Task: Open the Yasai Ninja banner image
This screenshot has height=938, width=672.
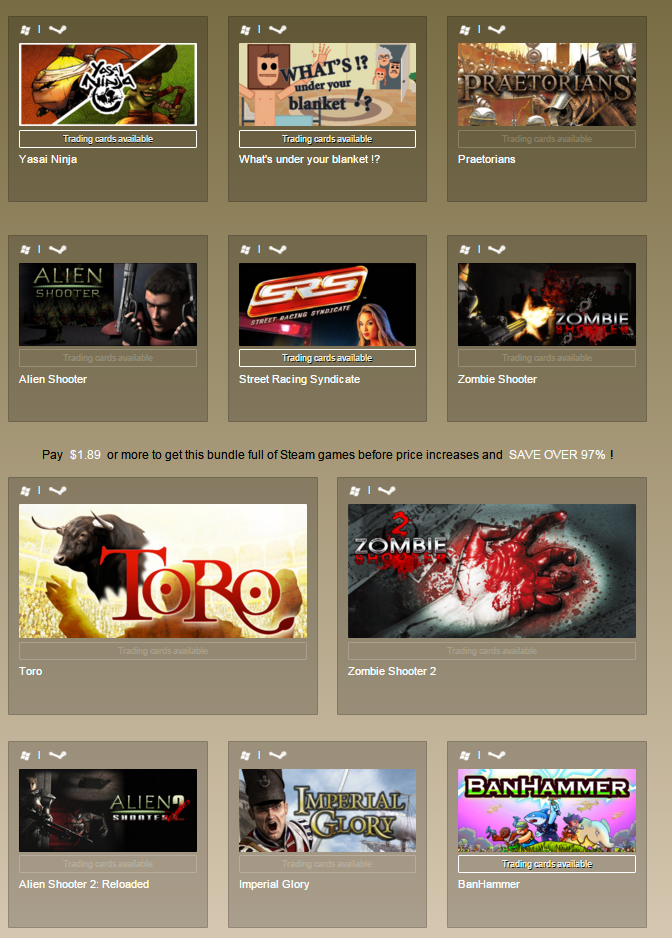Action: [108, 84]
